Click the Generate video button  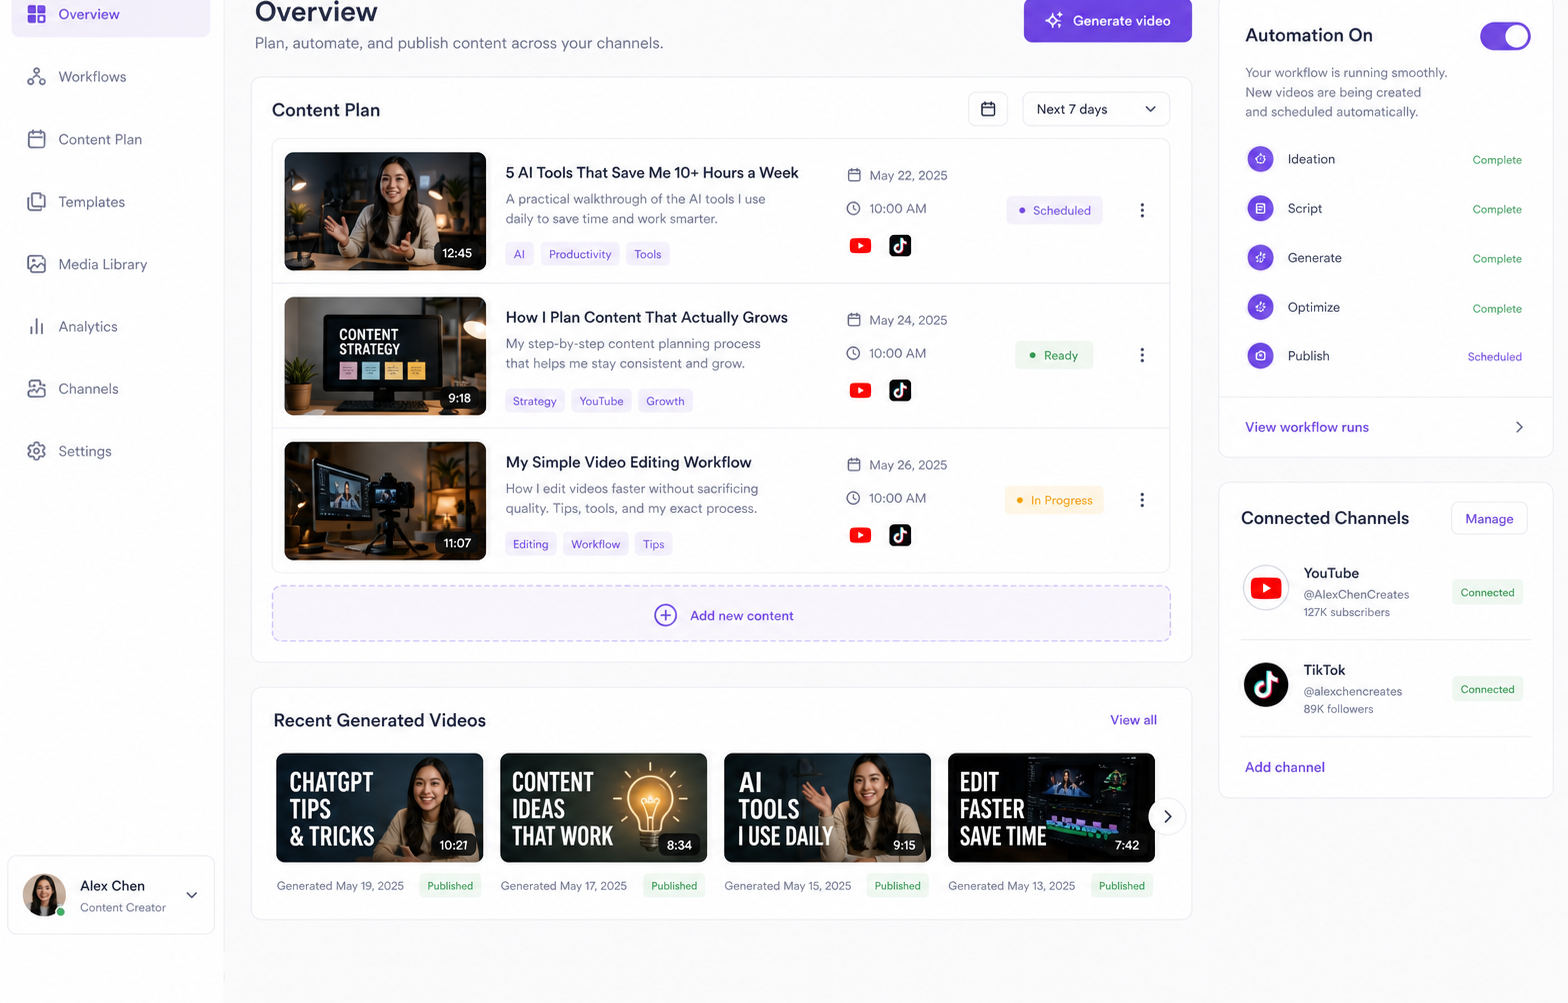[1108, 21]
